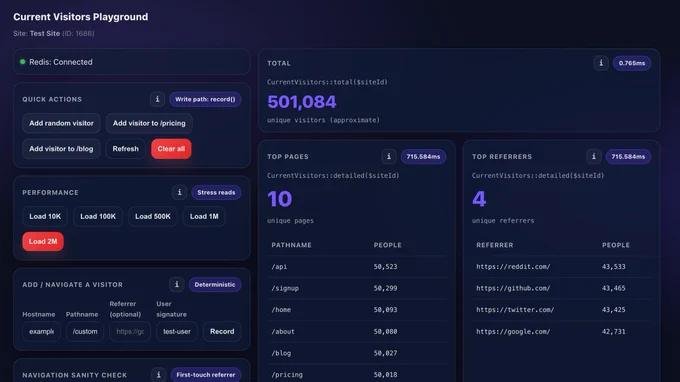Click the https://github.com/ referrer row
680x382 pixels.
click(x=562, y=288)
